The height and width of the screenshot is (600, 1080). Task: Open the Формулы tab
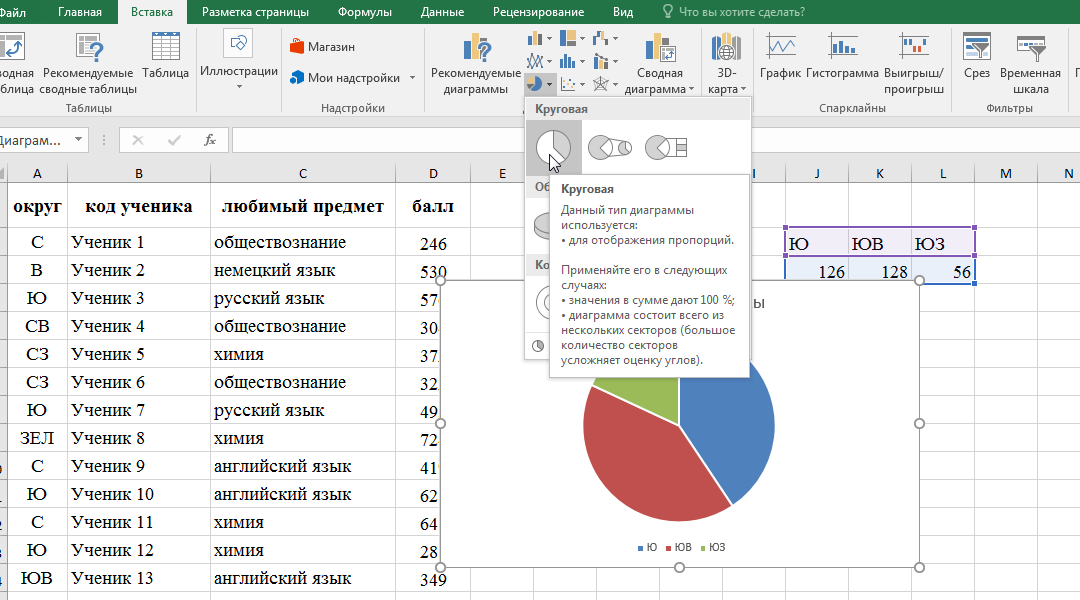[364, 12]
